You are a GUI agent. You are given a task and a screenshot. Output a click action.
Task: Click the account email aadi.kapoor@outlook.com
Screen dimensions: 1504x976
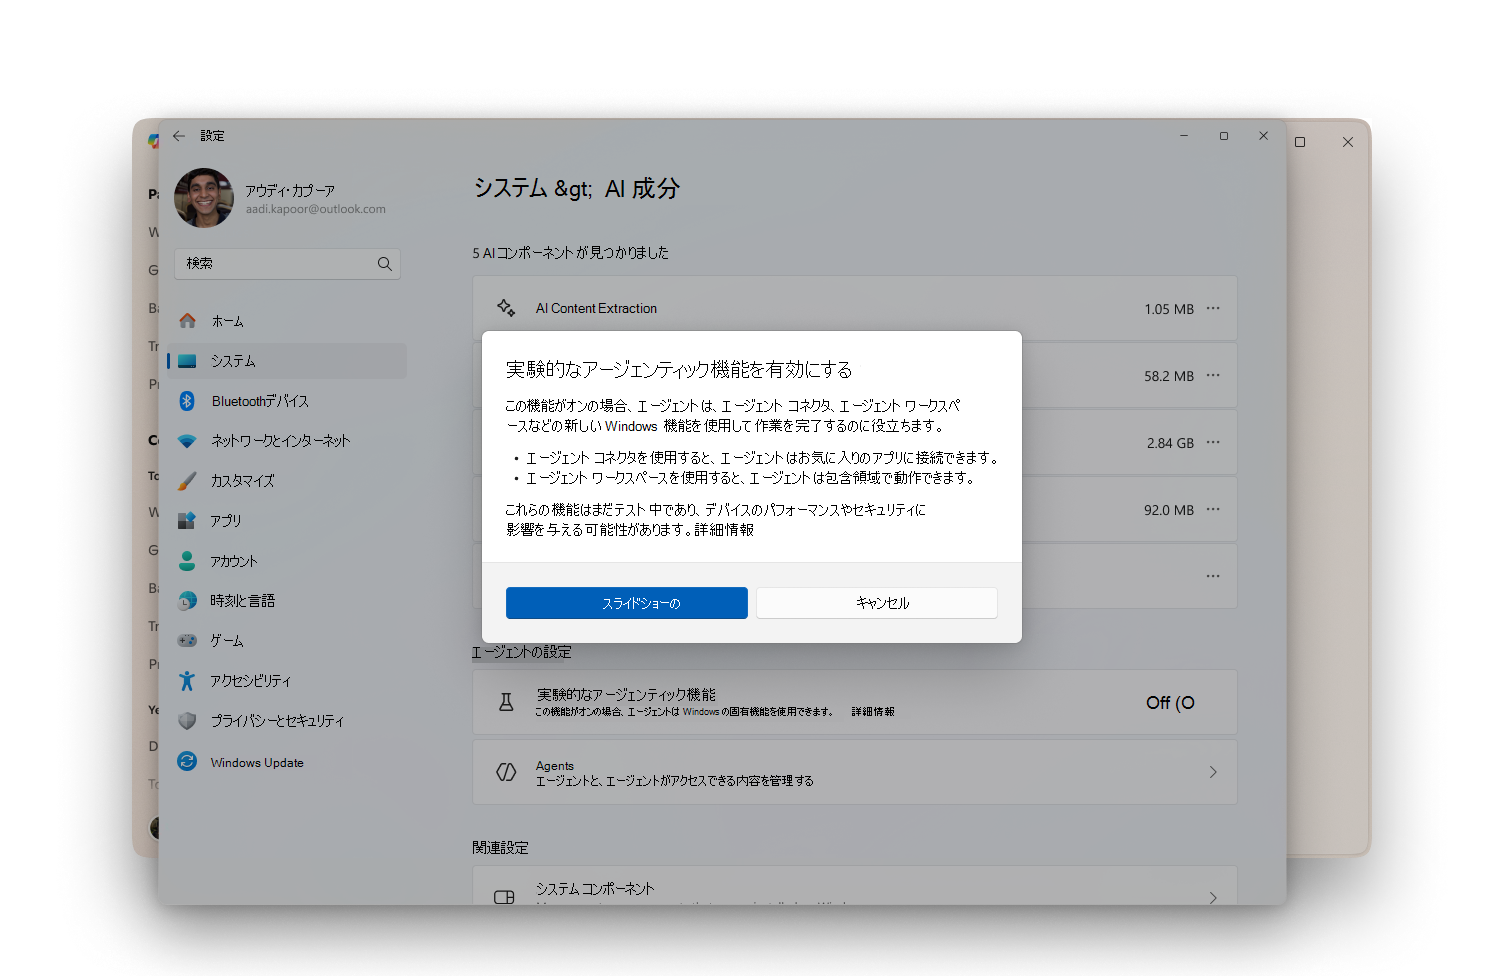pos(316,209)
